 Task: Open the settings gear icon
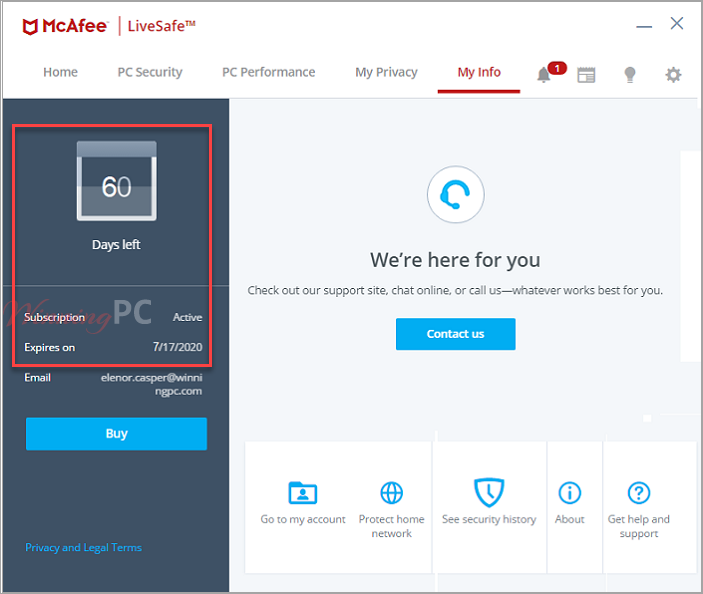673,75
